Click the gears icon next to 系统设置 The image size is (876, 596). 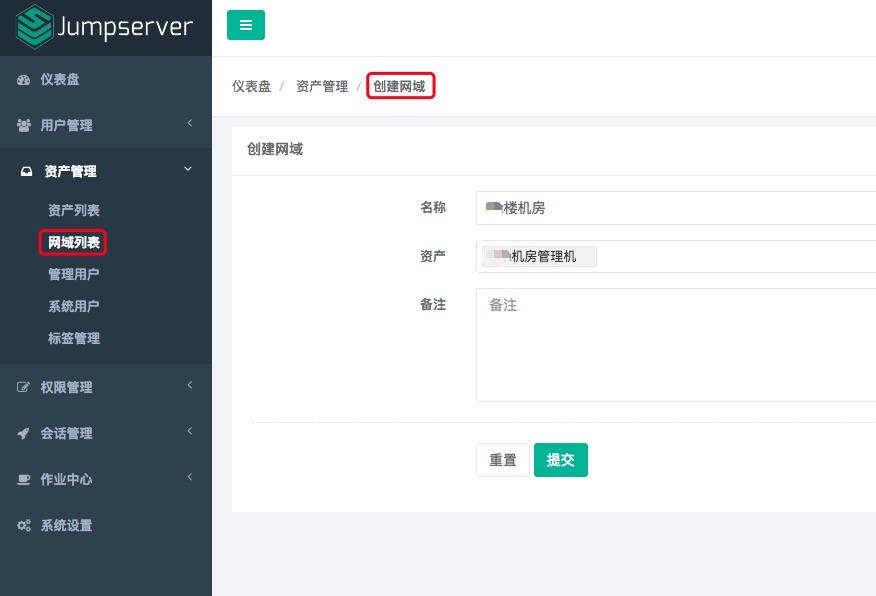(x=23, y=525)
